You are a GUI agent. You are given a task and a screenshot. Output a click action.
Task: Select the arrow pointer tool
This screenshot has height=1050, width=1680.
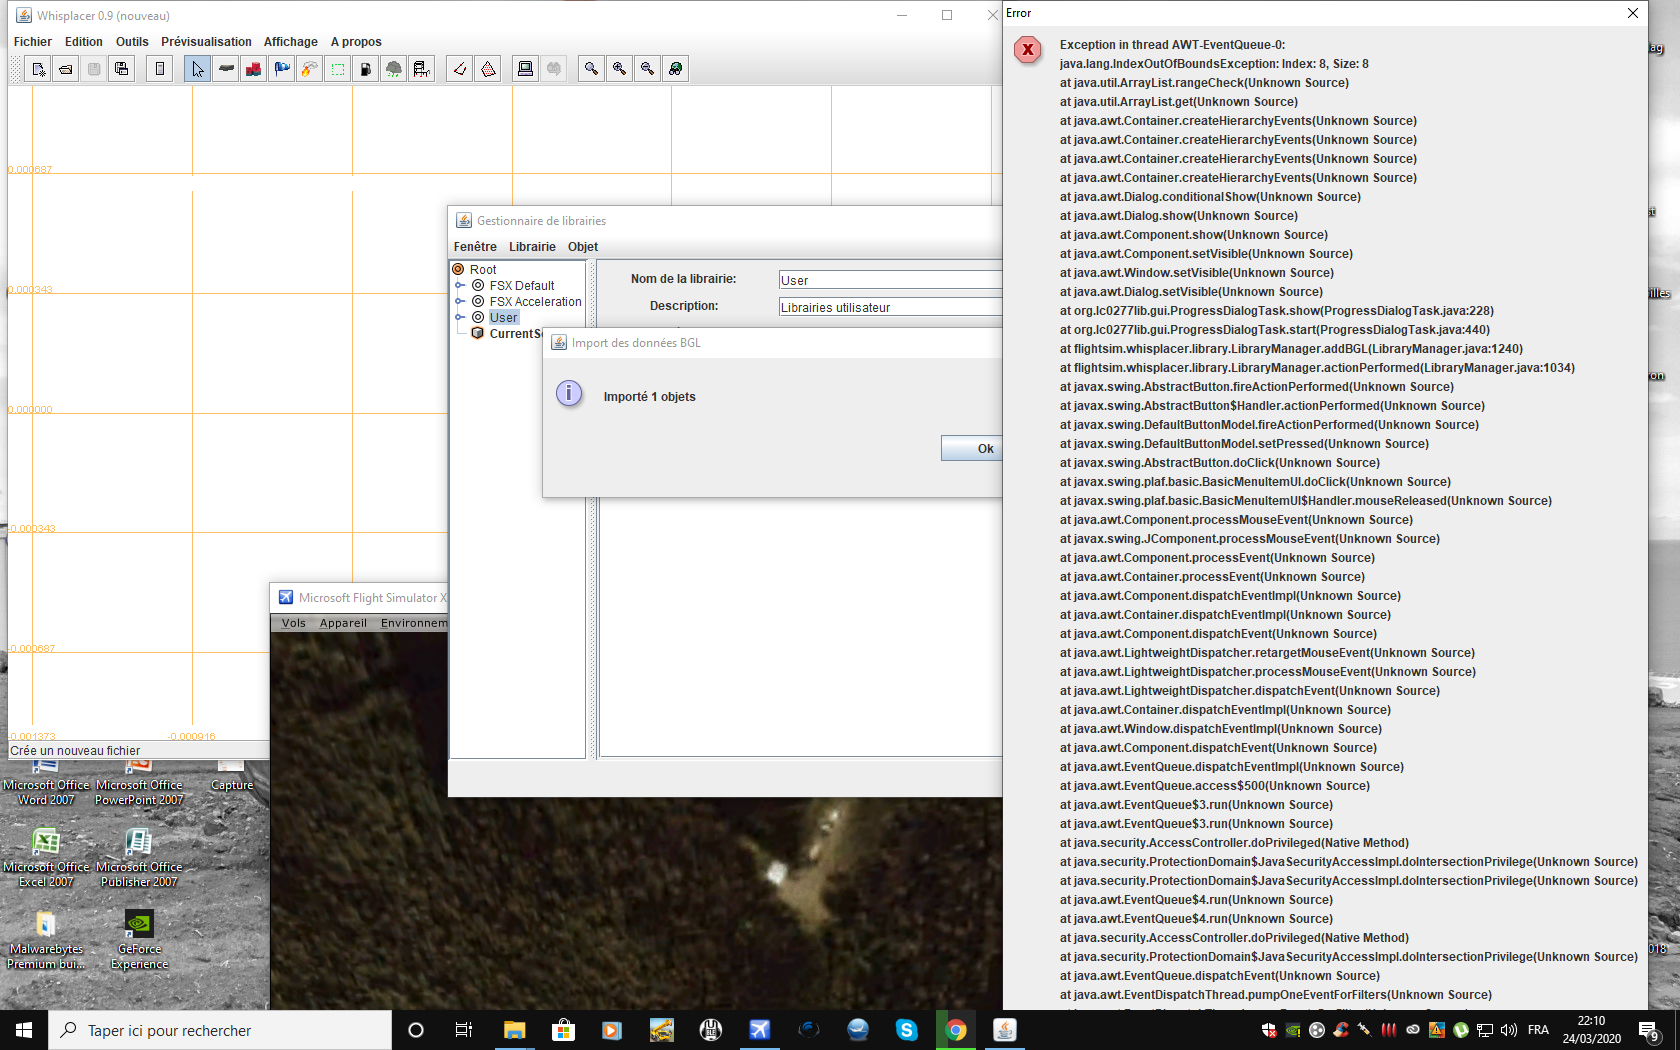pos(198,69)
